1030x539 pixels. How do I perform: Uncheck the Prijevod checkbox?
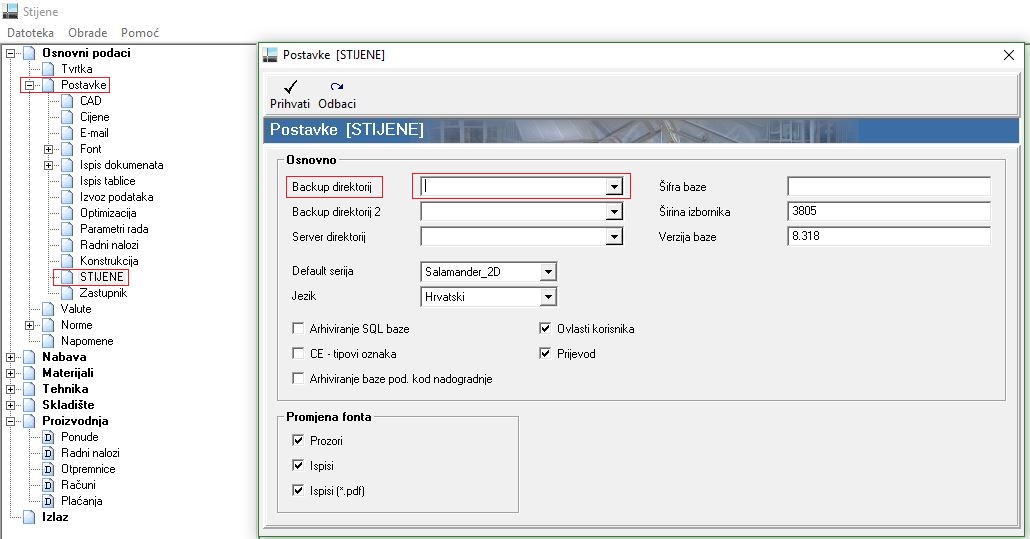pos(545,353)
